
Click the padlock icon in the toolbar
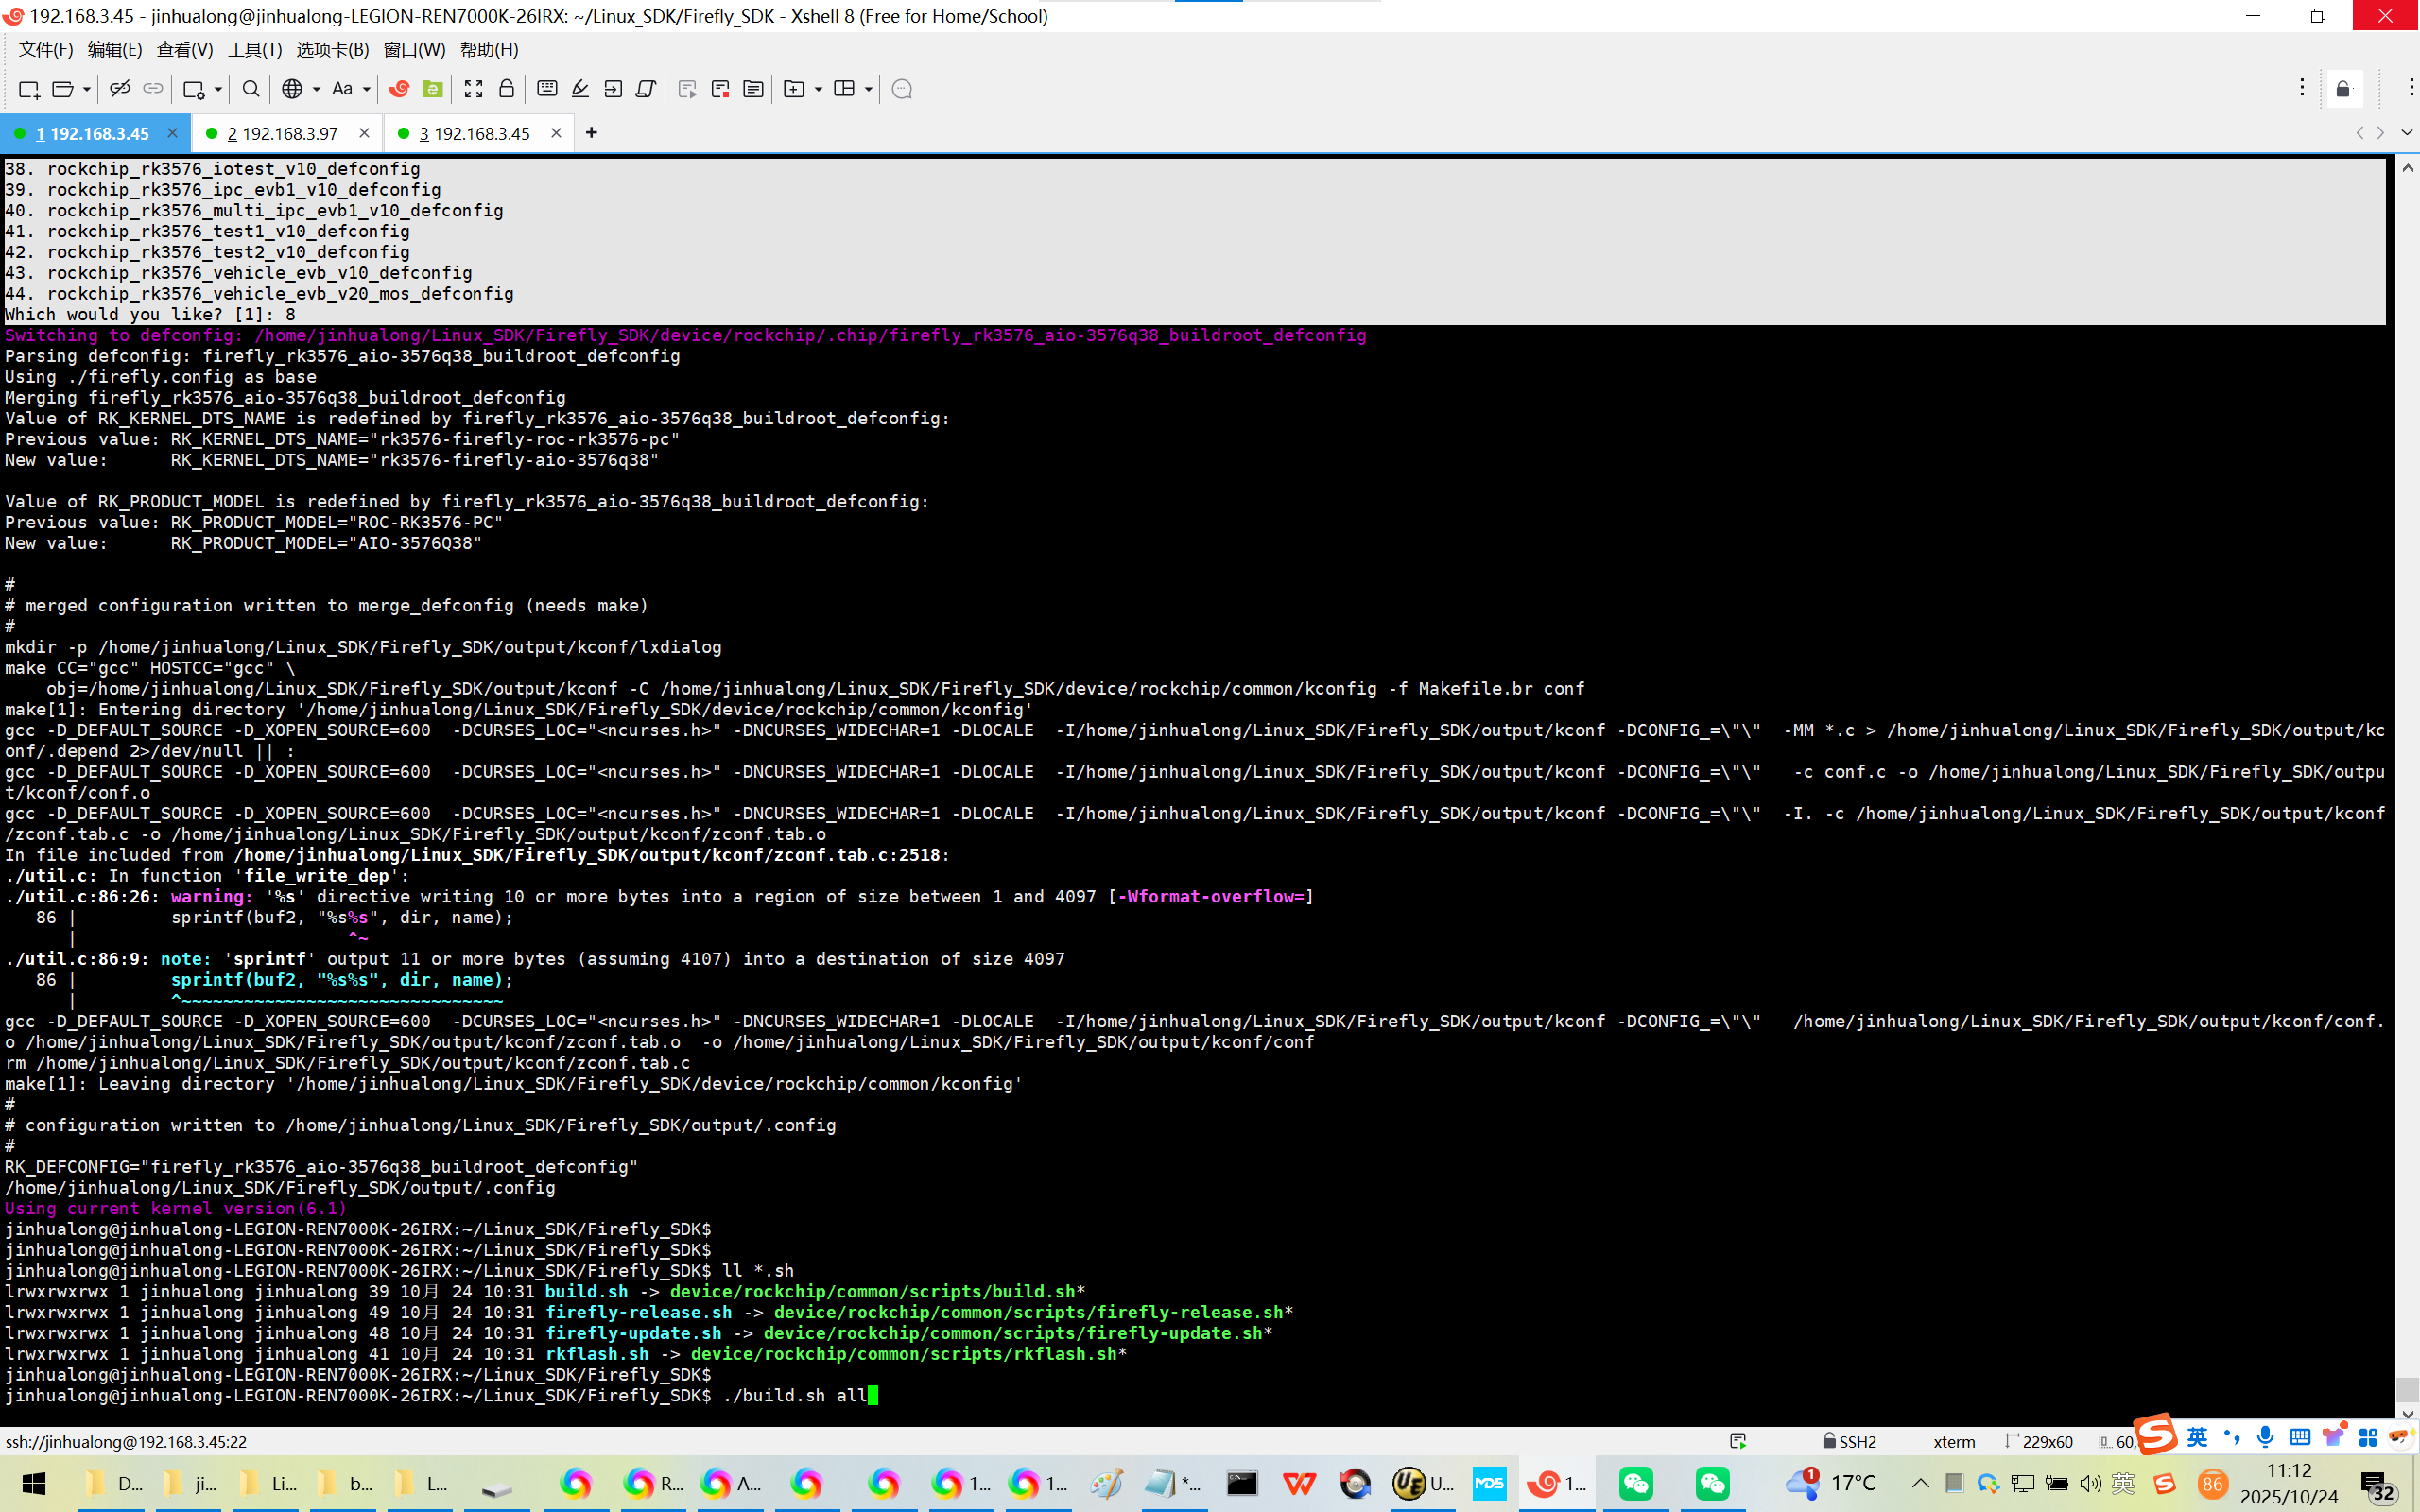click(x=507, y=89)
